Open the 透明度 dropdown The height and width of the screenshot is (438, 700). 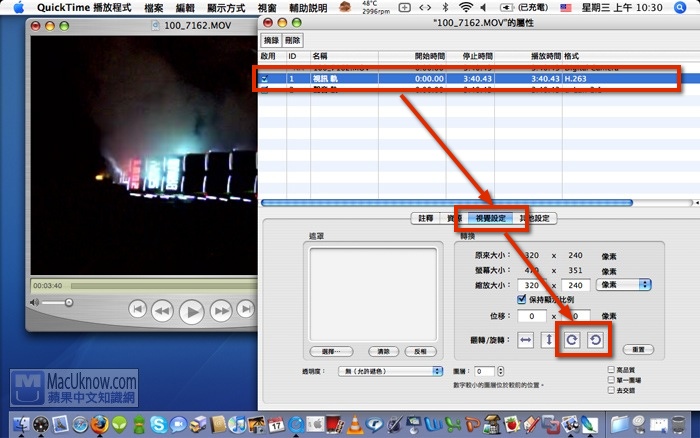click(390, 371)
